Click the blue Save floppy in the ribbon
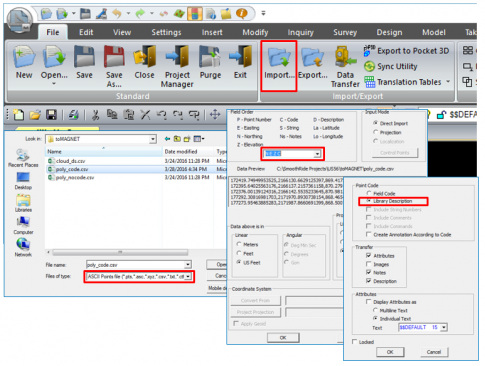 pos(84,57)
